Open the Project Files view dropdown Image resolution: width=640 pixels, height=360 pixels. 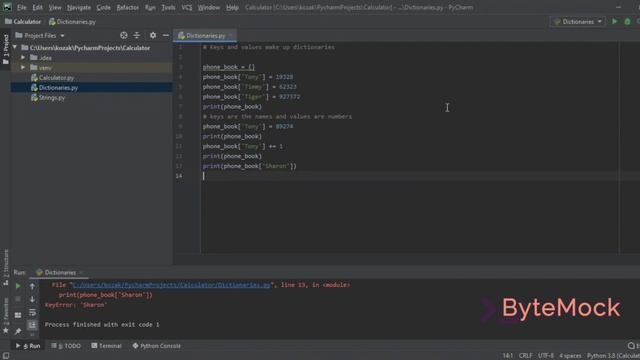40,36
